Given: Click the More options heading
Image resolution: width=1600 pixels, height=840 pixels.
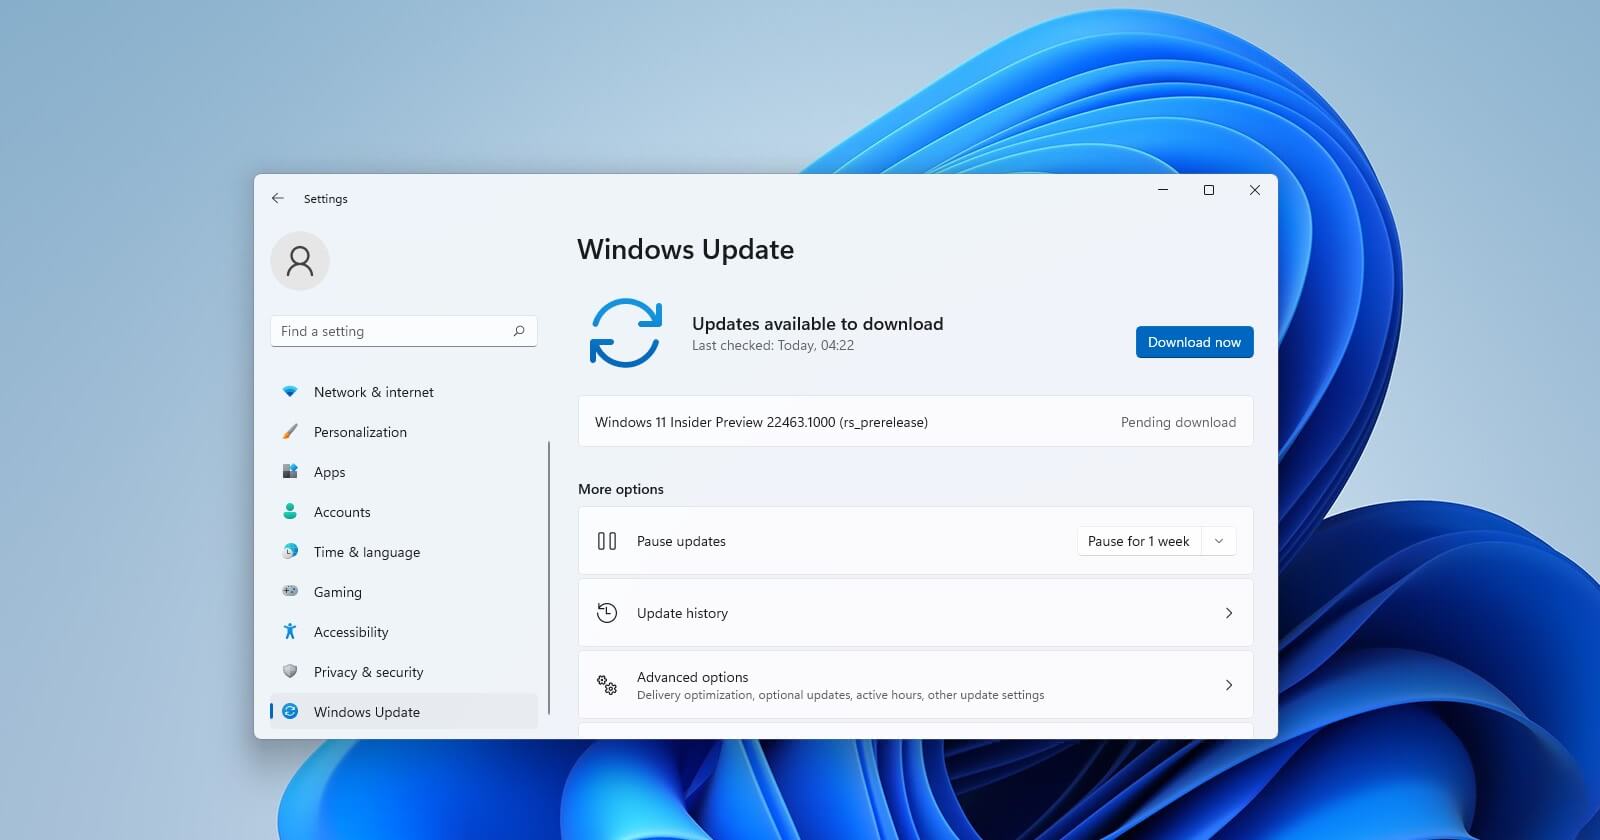Looking at the screenshot, I should click(x=621, y=489).
